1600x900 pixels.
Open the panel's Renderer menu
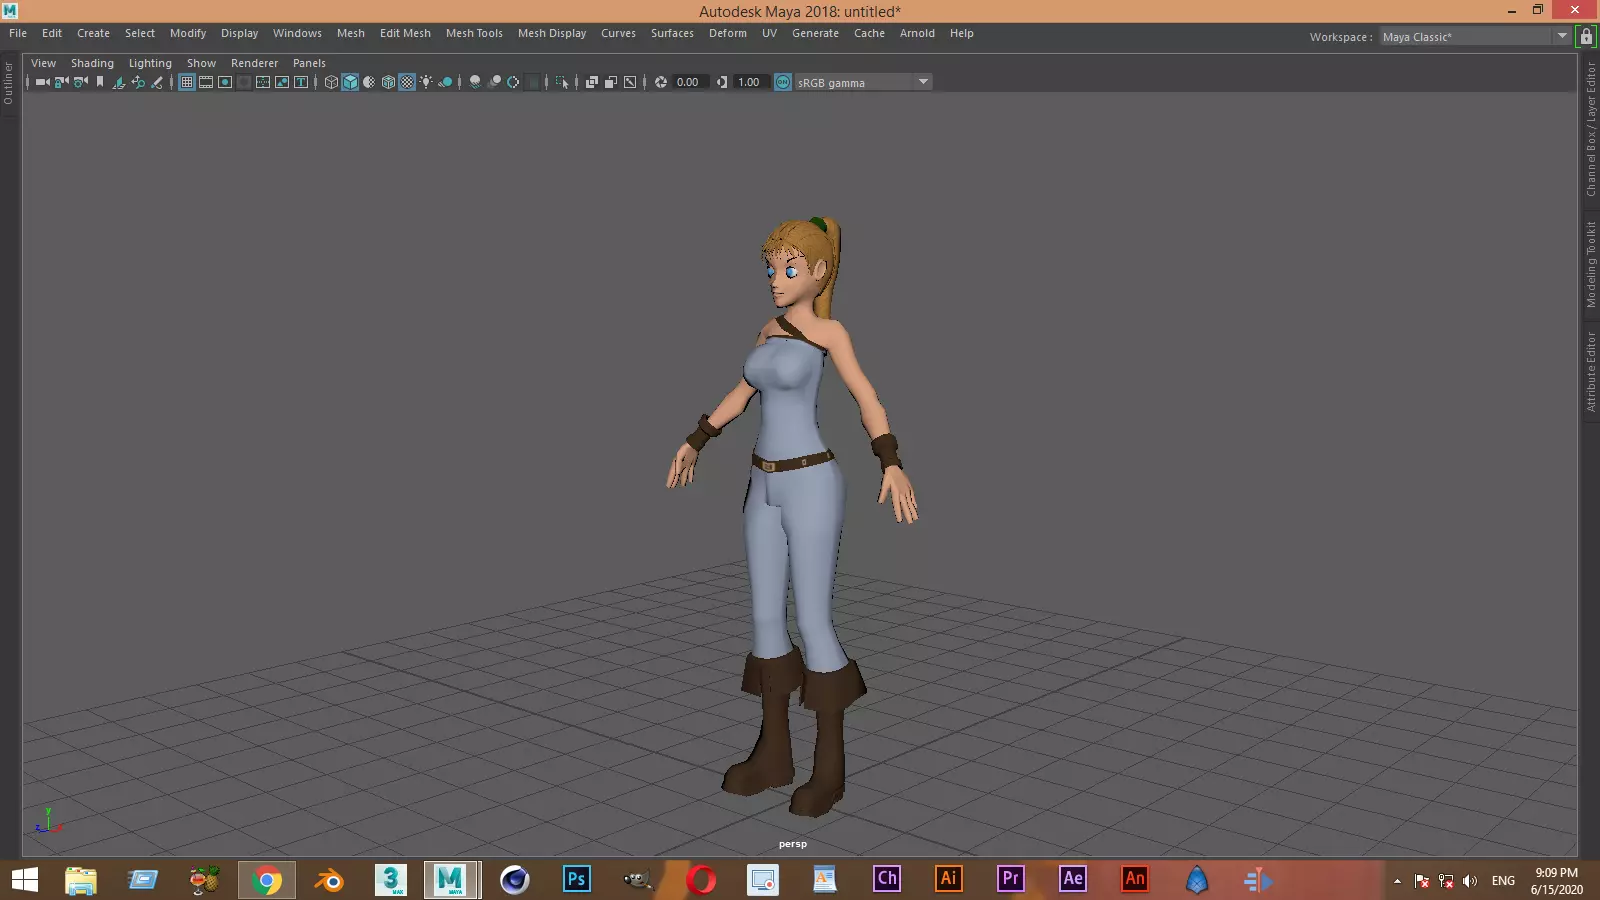point(254,63)
